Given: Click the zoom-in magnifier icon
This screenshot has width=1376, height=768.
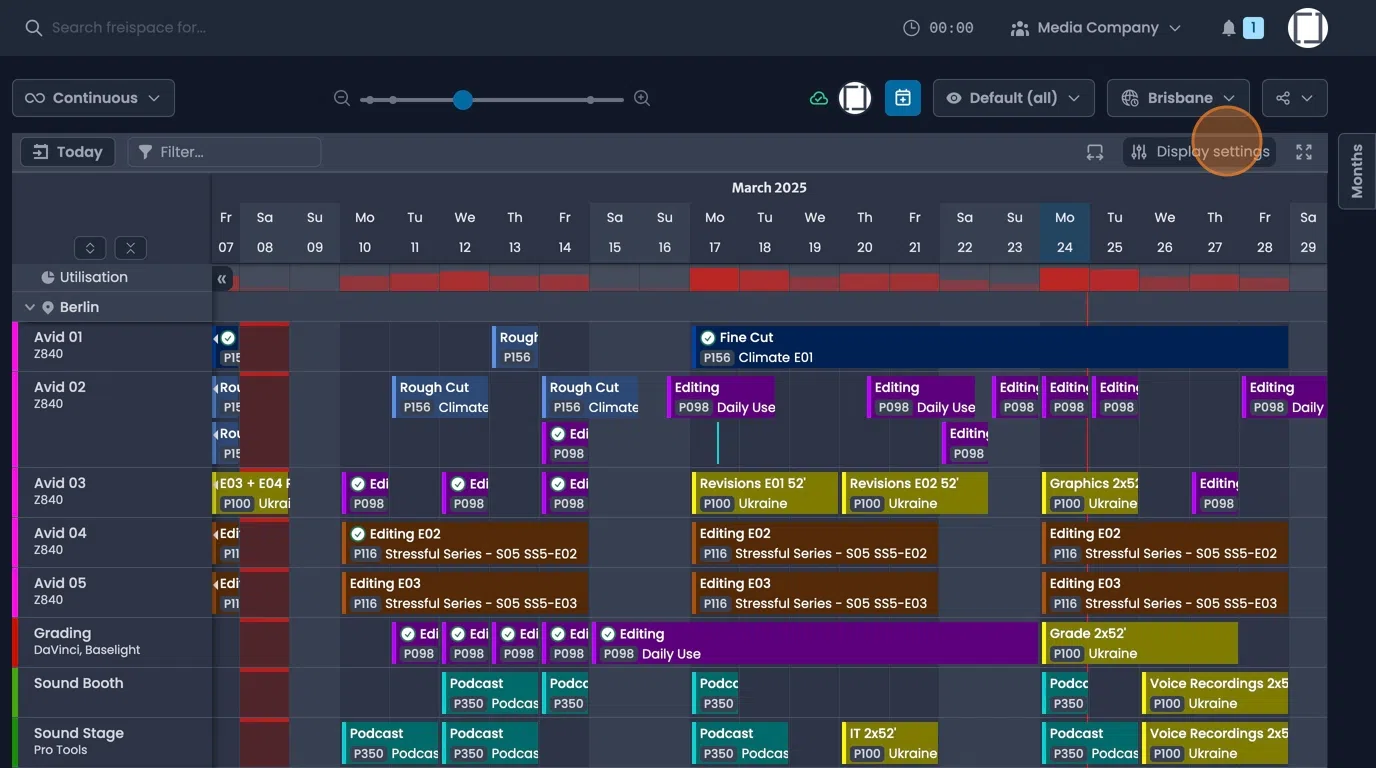Looking at the screenshot, I should coord(641,98).
